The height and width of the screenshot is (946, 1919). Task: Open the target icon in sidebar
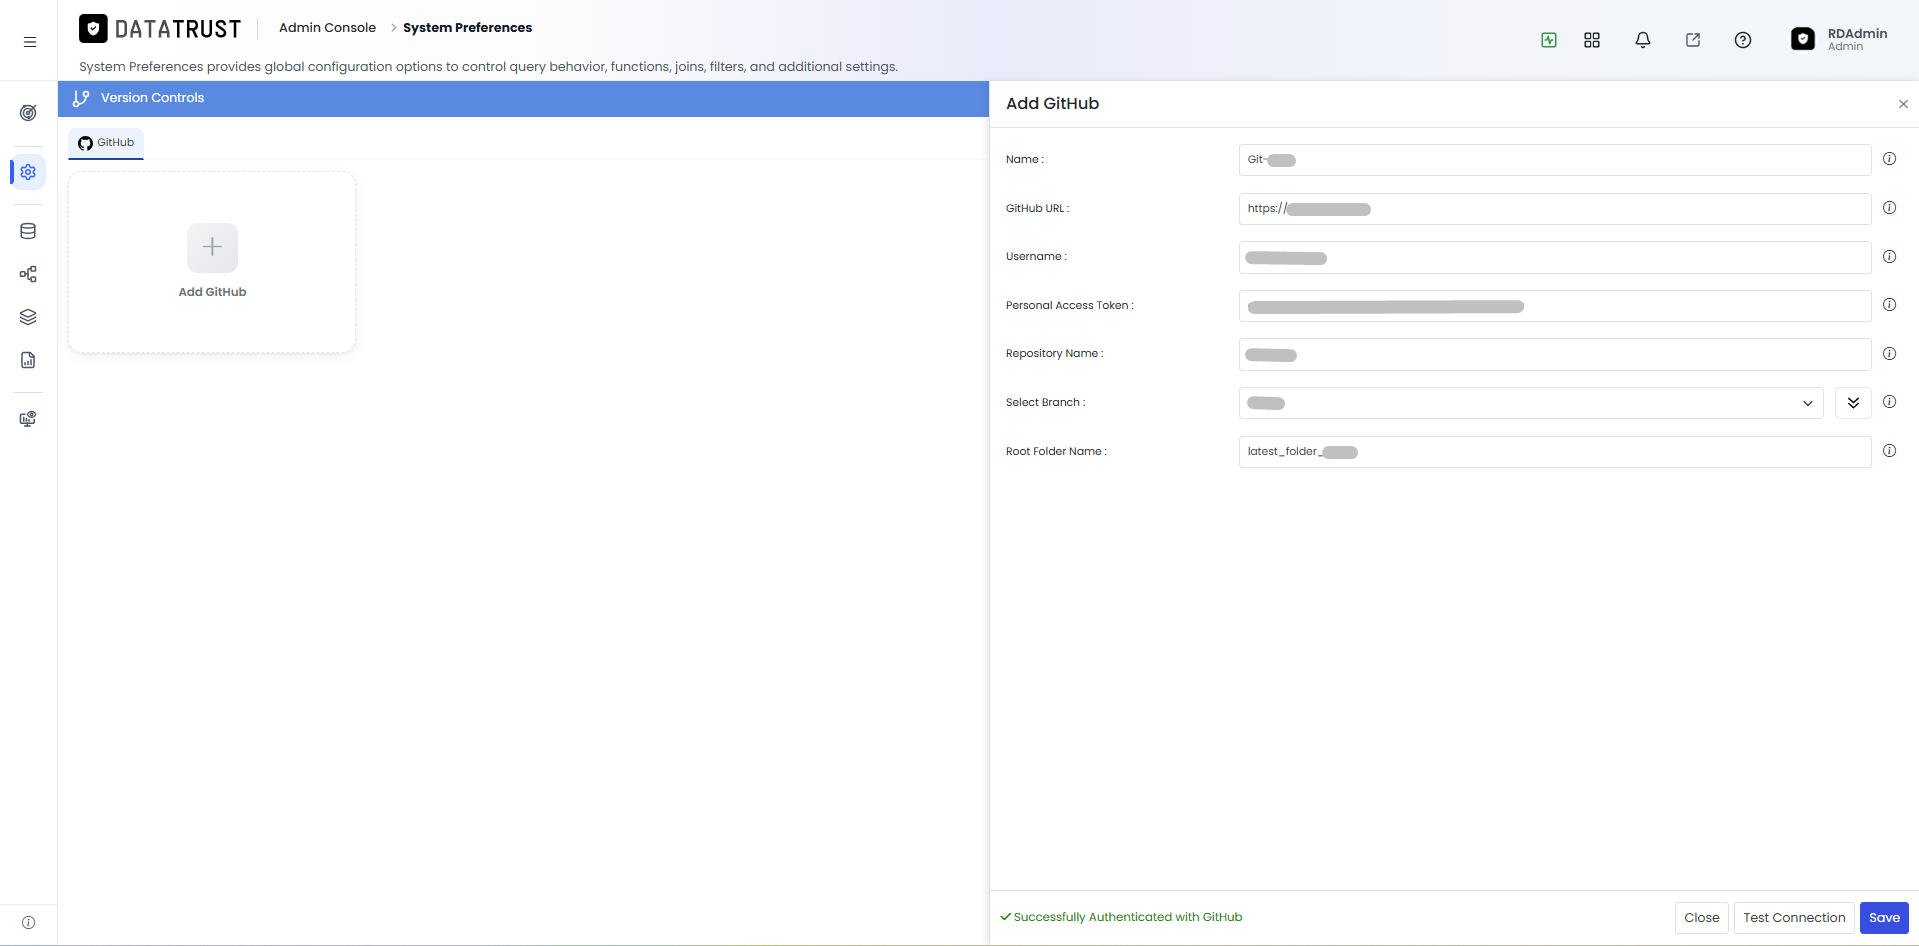coord(28,113)
